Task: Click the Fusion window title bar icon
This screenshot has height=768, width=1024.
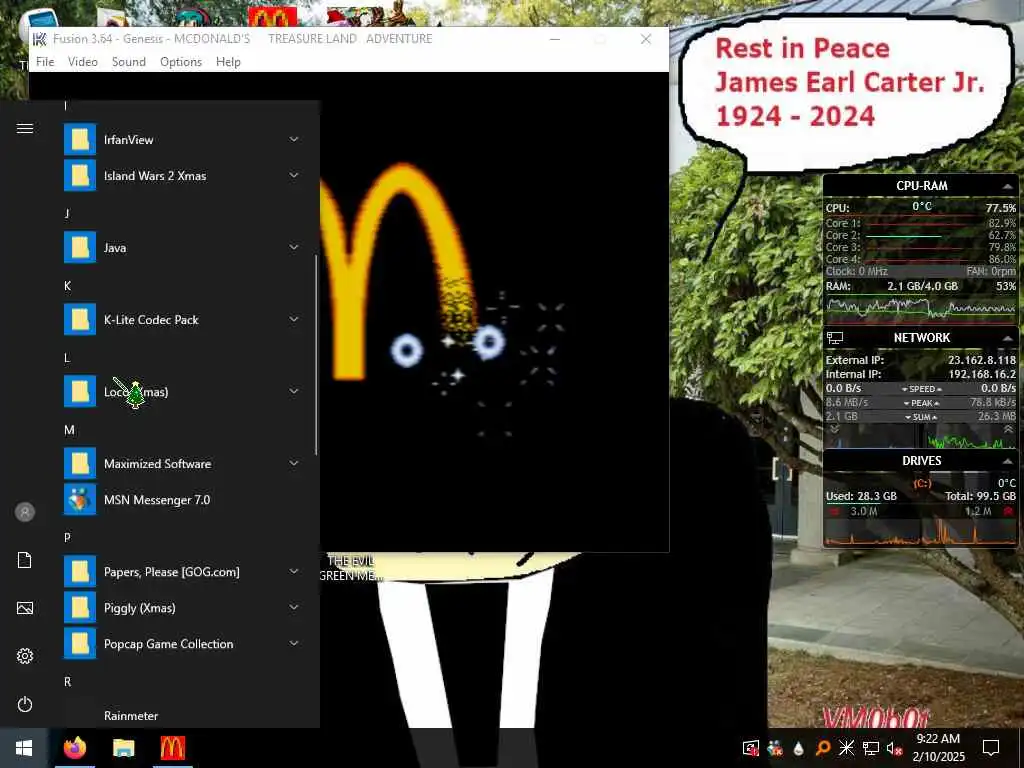Action: click(40, 39)
